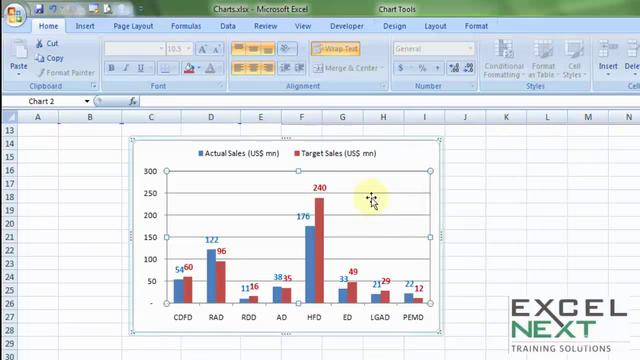Click the Accounting dollar format icon
640x360 pixels.
click(401, 68)
